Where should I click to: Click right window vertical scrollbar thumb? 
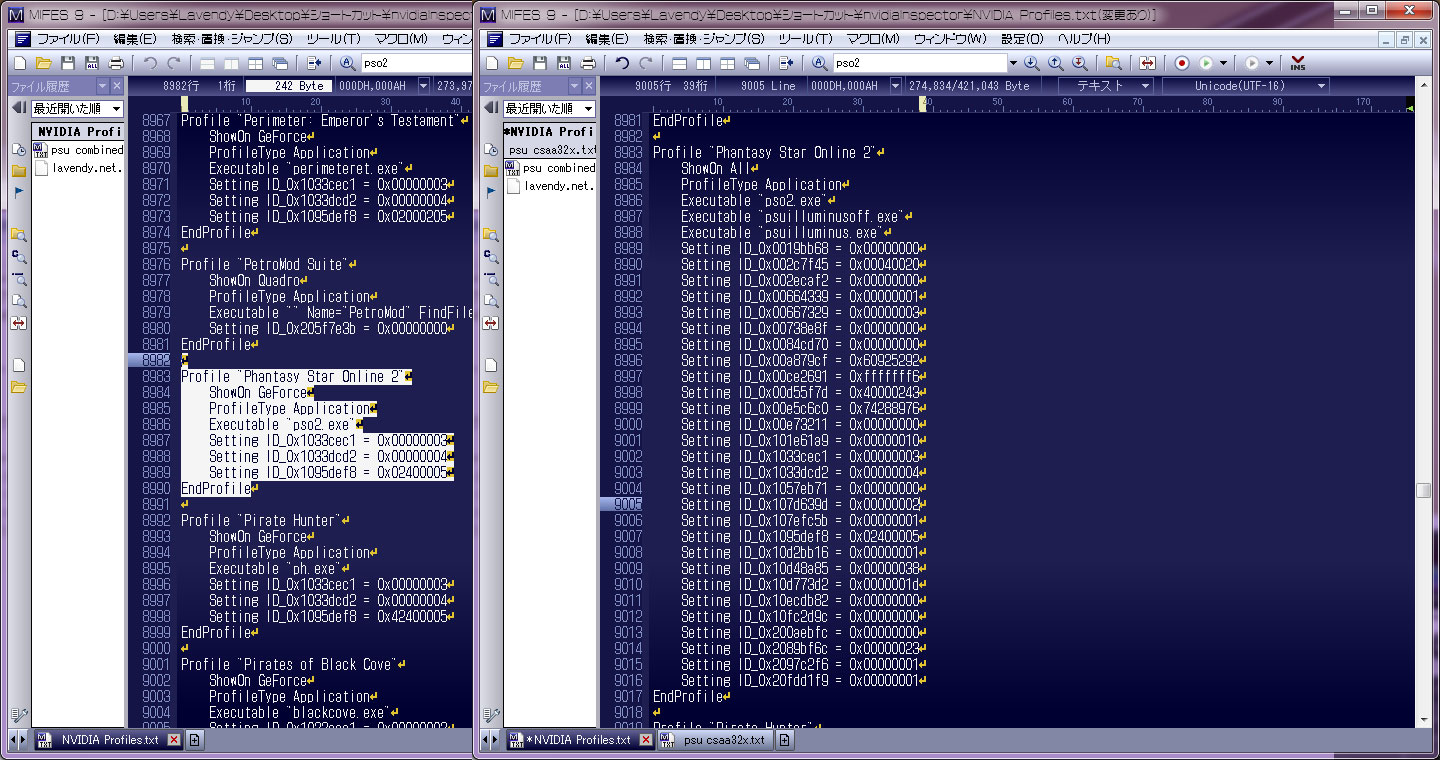coord(1423,490)
